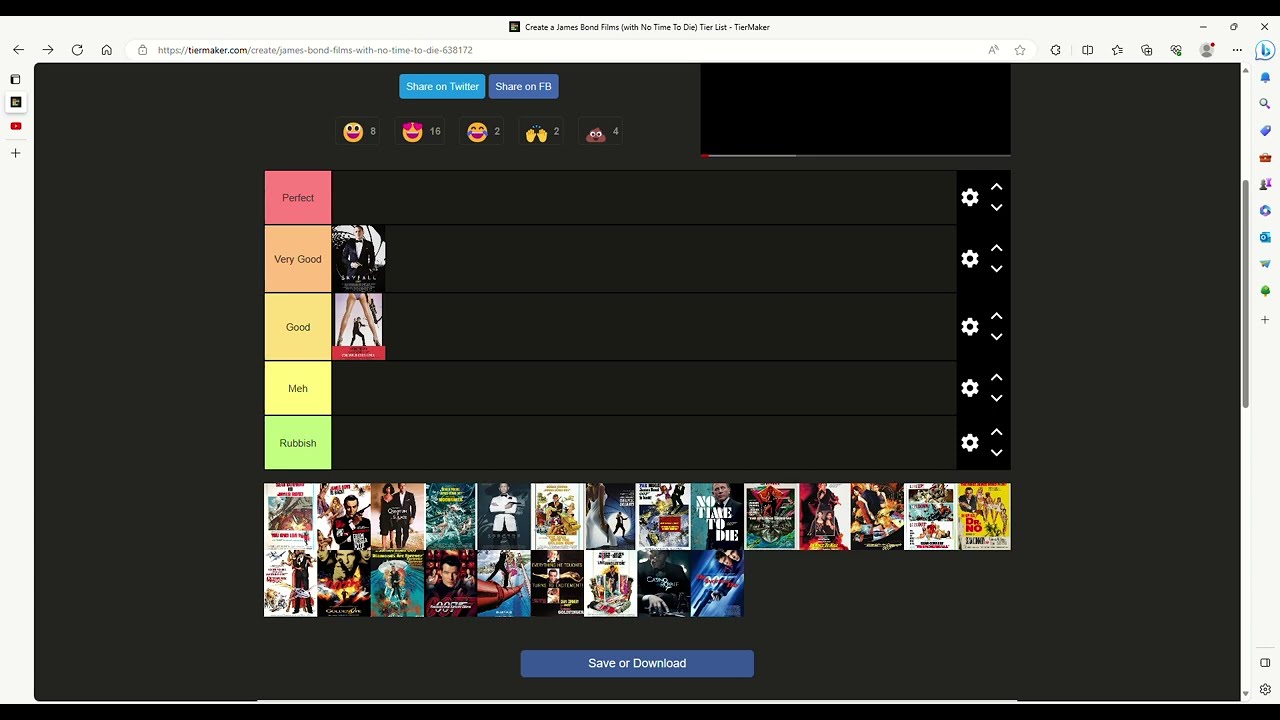Open YouTube vertical tab icon

(x=15, y=126)
